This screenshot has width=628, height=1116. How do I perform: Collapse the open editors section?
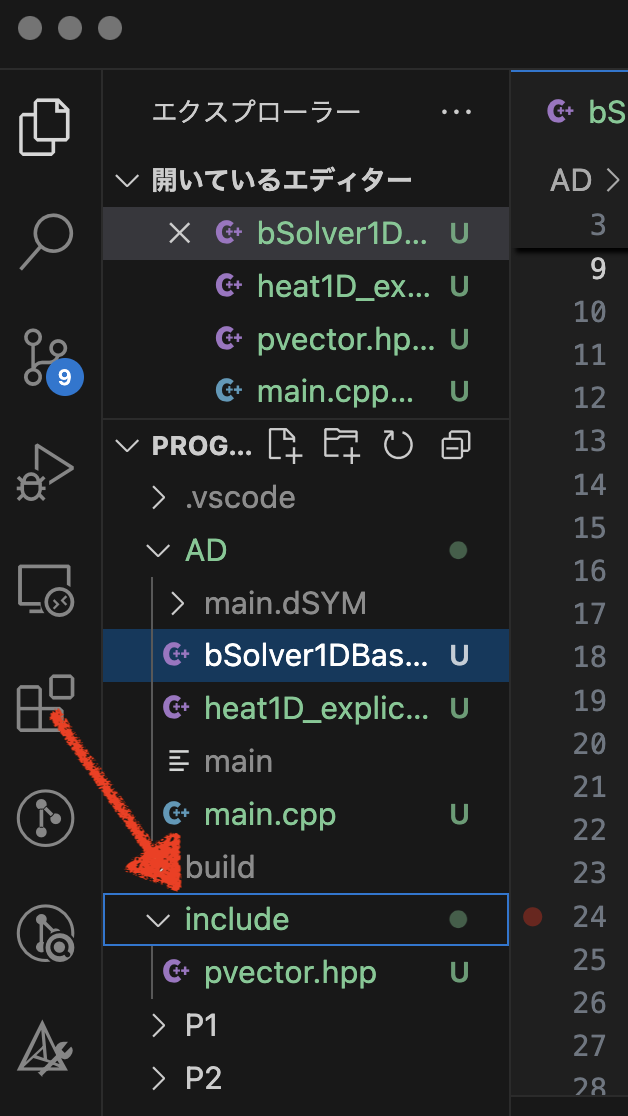click(127, 180)
